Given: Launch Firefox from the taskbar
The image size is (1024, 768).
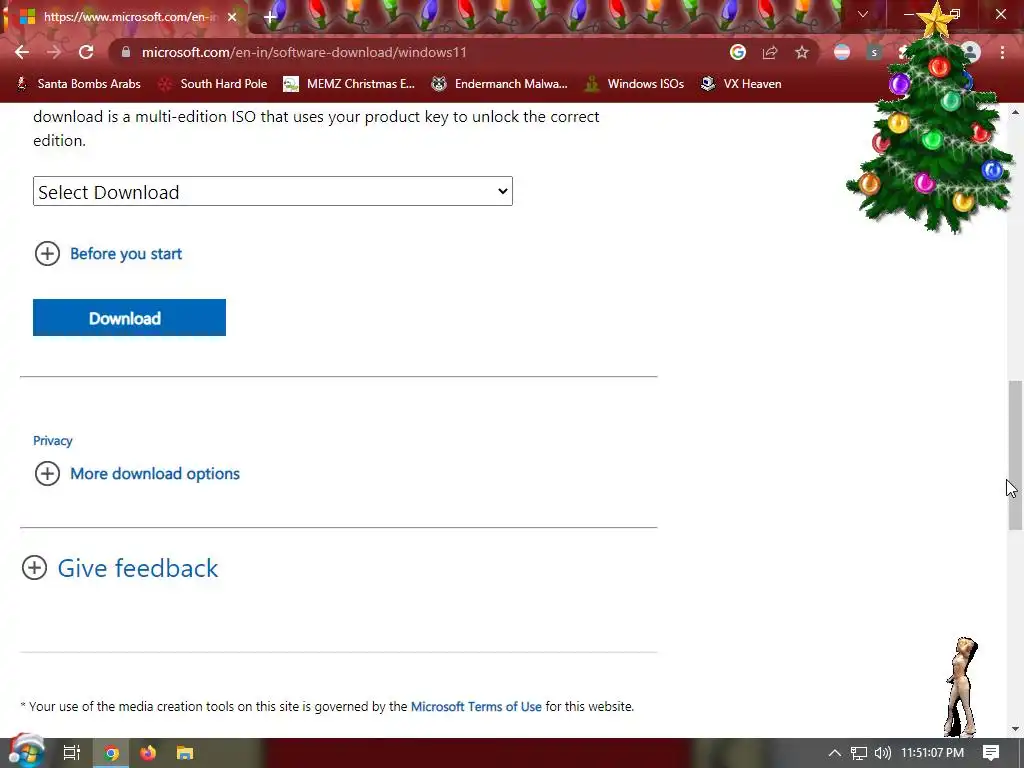Looking at the screenshot, I should coord(148,753).
